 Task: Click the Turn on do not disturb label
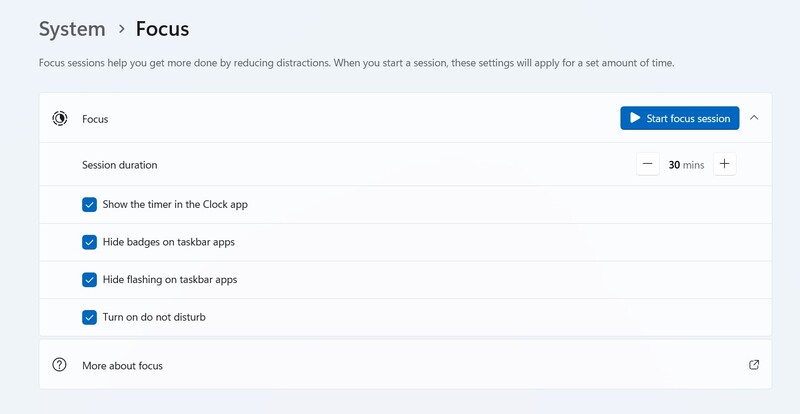pos(154,317)
